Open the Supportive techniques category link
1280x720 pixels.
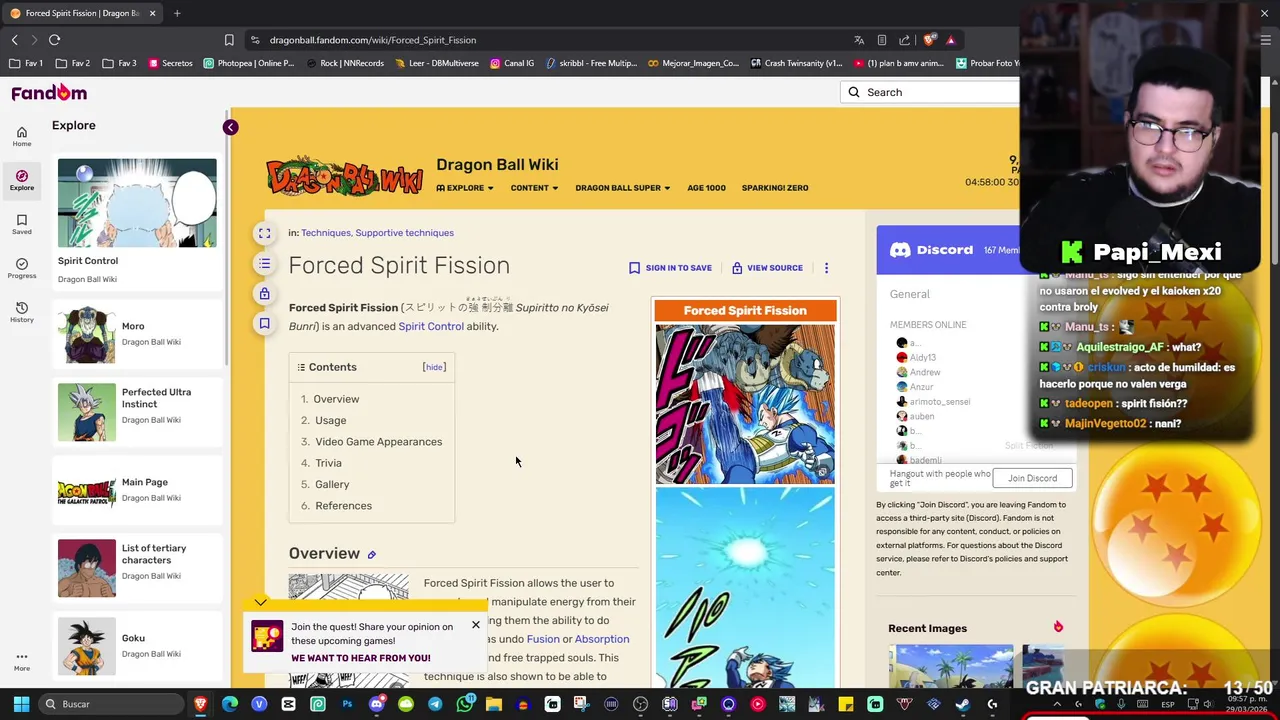pyautogui.click(x=404, y=233)
